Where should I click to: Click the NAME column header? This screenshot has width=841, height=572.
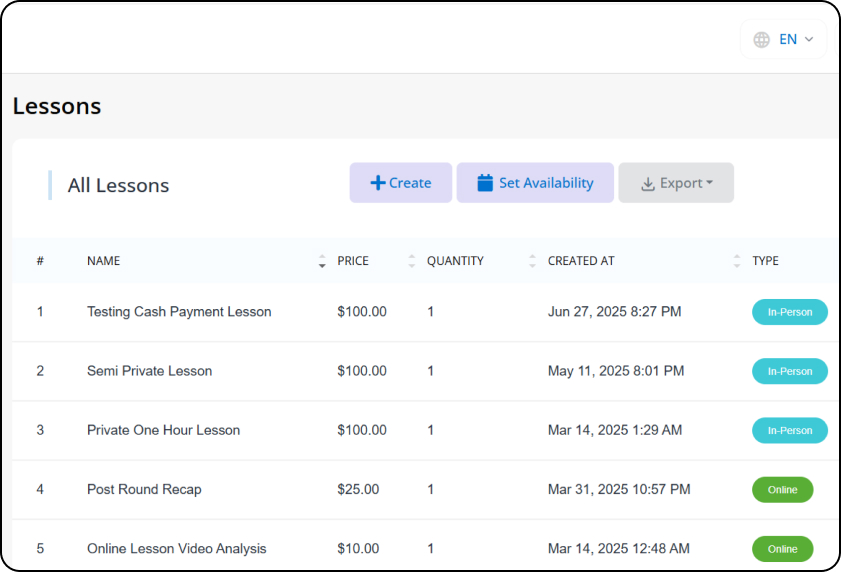pyautogui.click(x=104, y=261)
